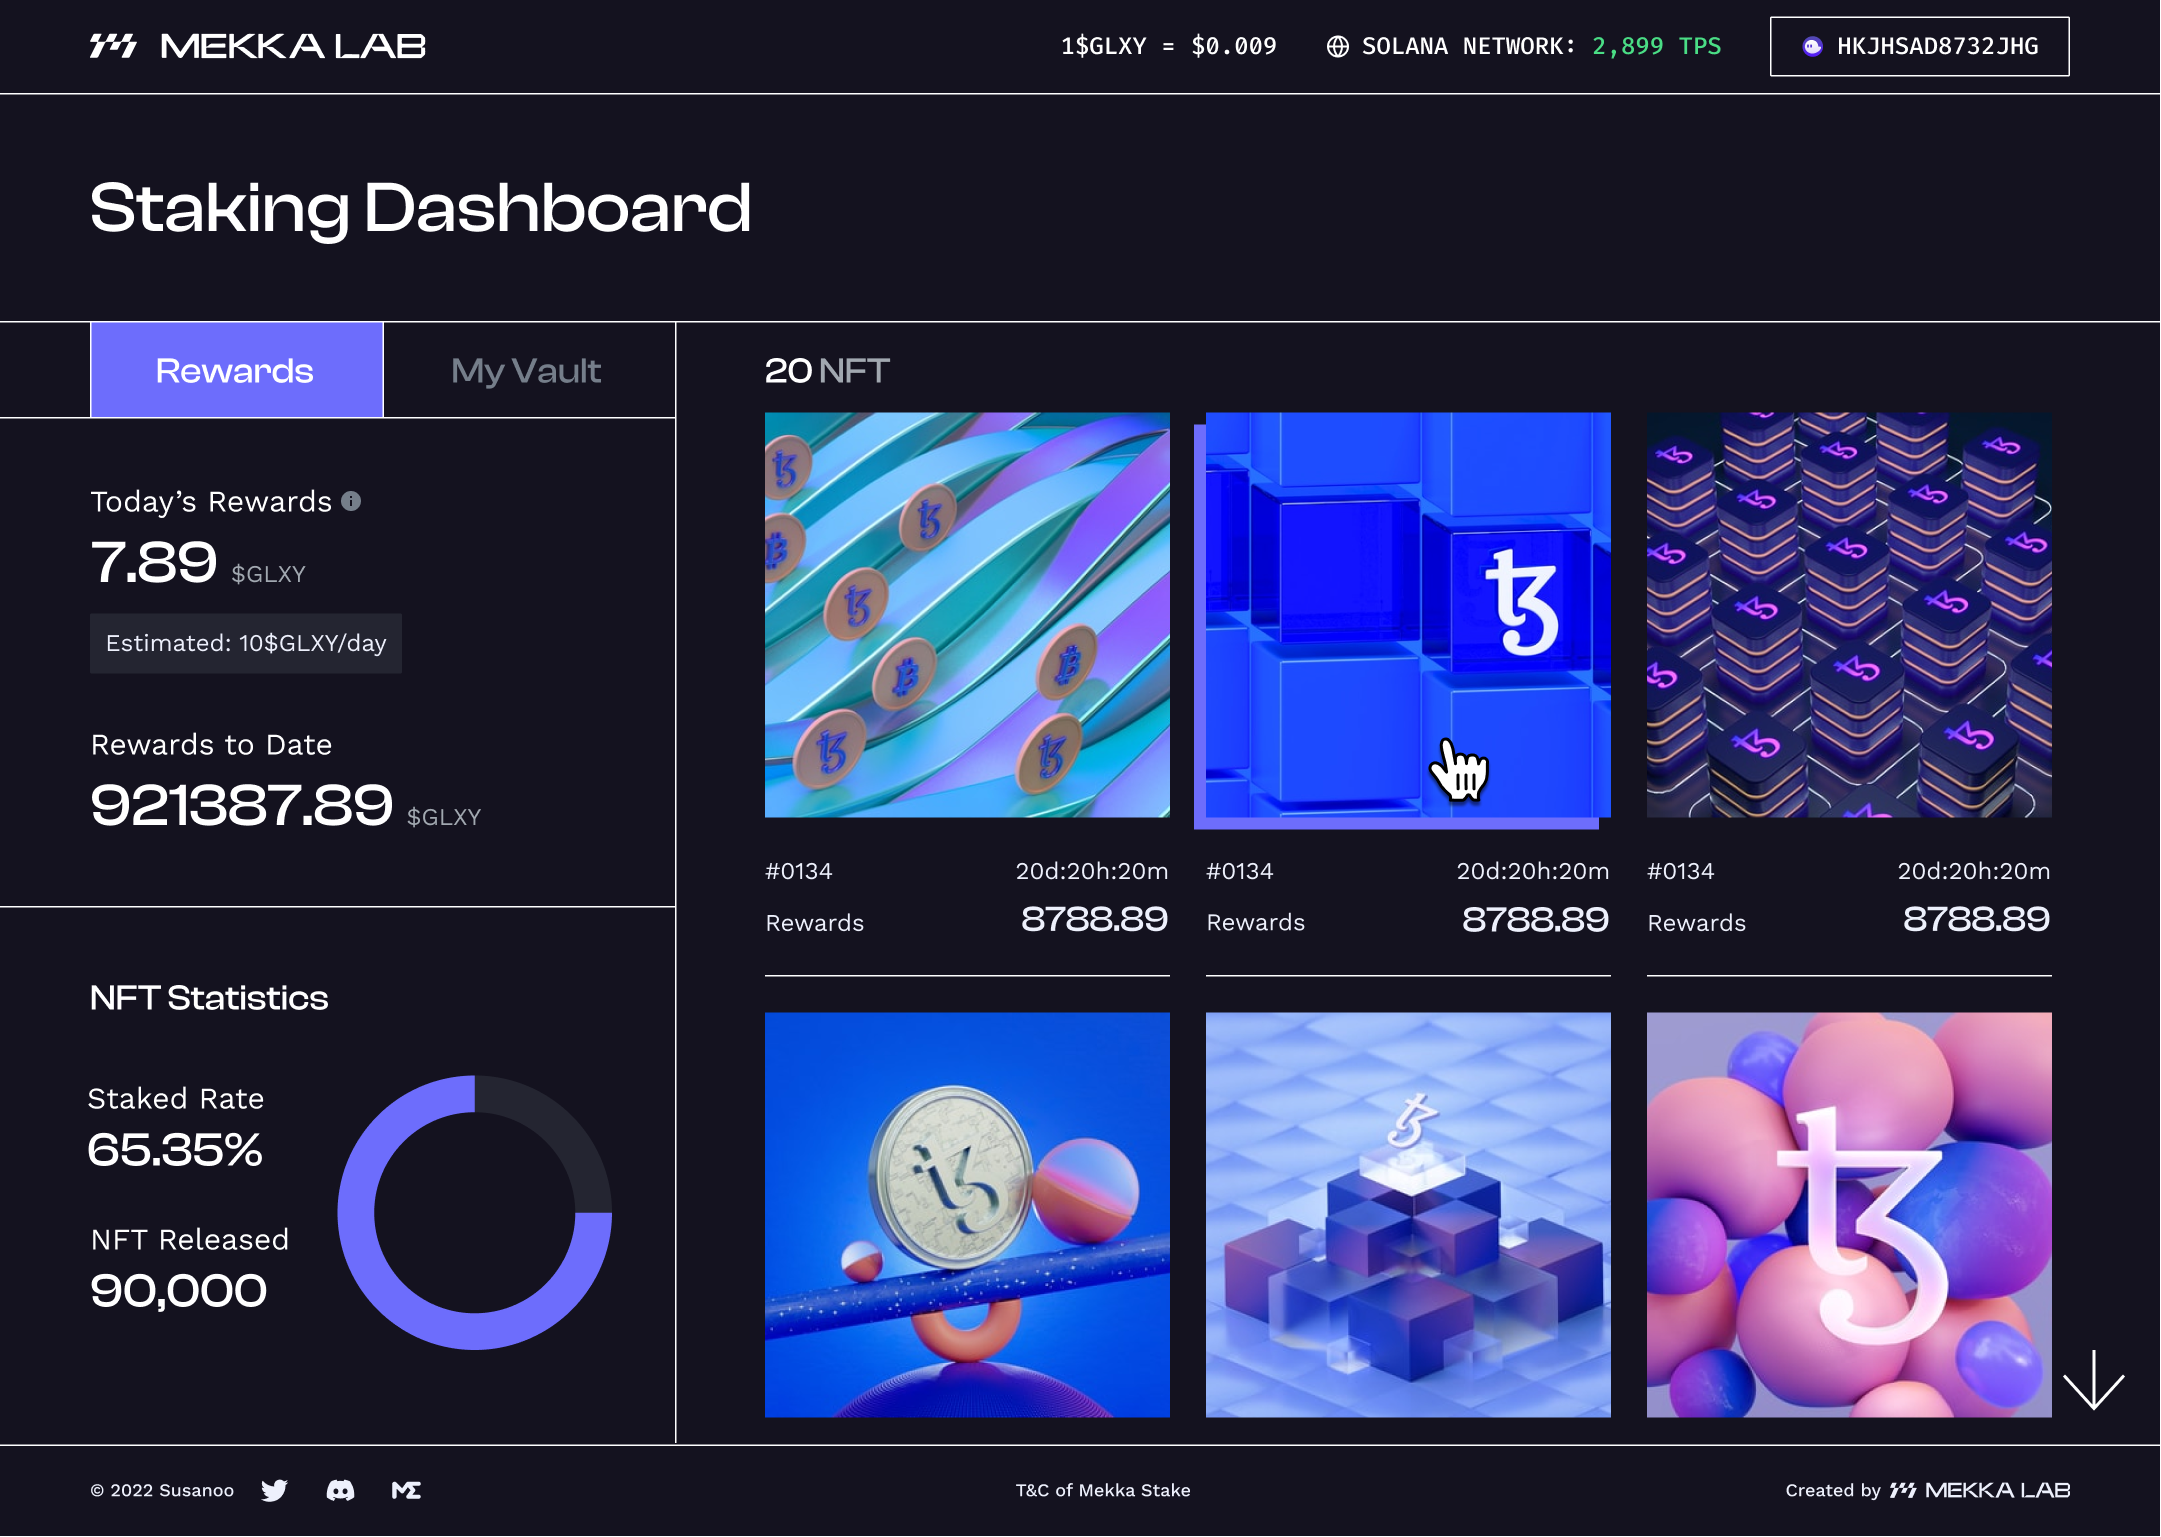Open the purple stacked chips NFT

[1848, 614]
